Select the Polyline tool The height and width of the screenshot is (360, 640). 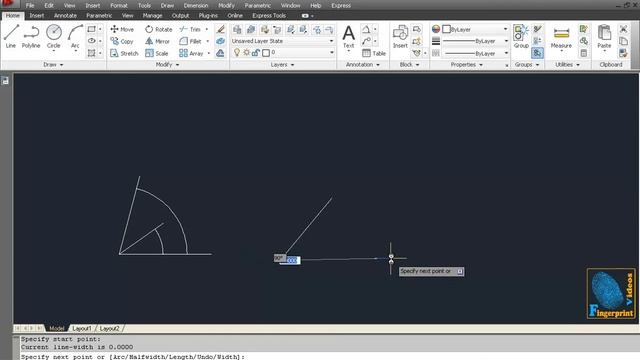click(x=31, y=36)
